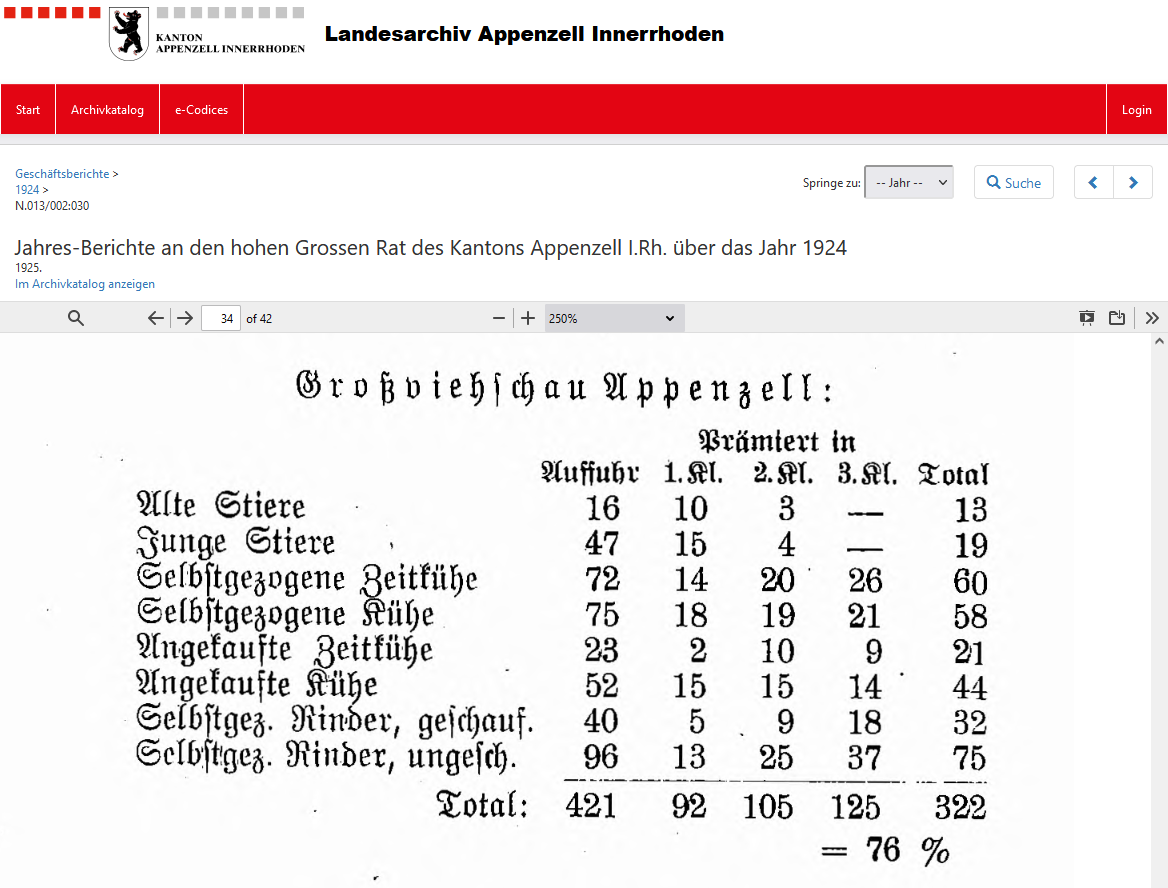The width and height of the screenshot is (1168, 888).
Task: Click the Login button
Action: pos(1136,110)
